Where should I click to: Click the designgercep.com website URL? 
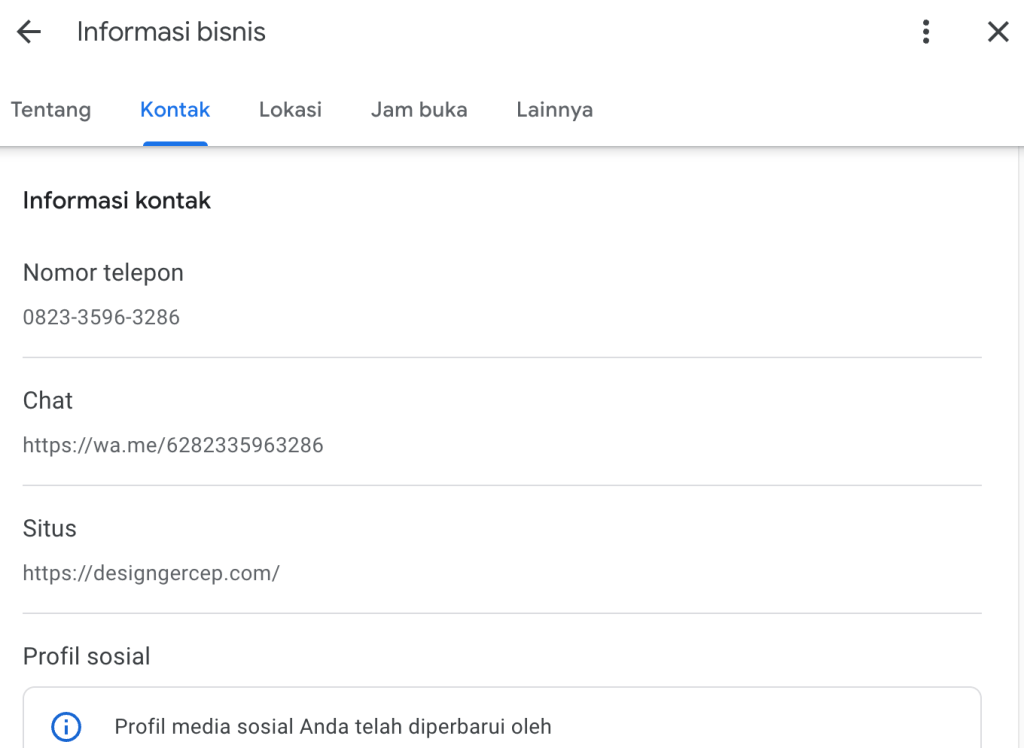point(151,574)
